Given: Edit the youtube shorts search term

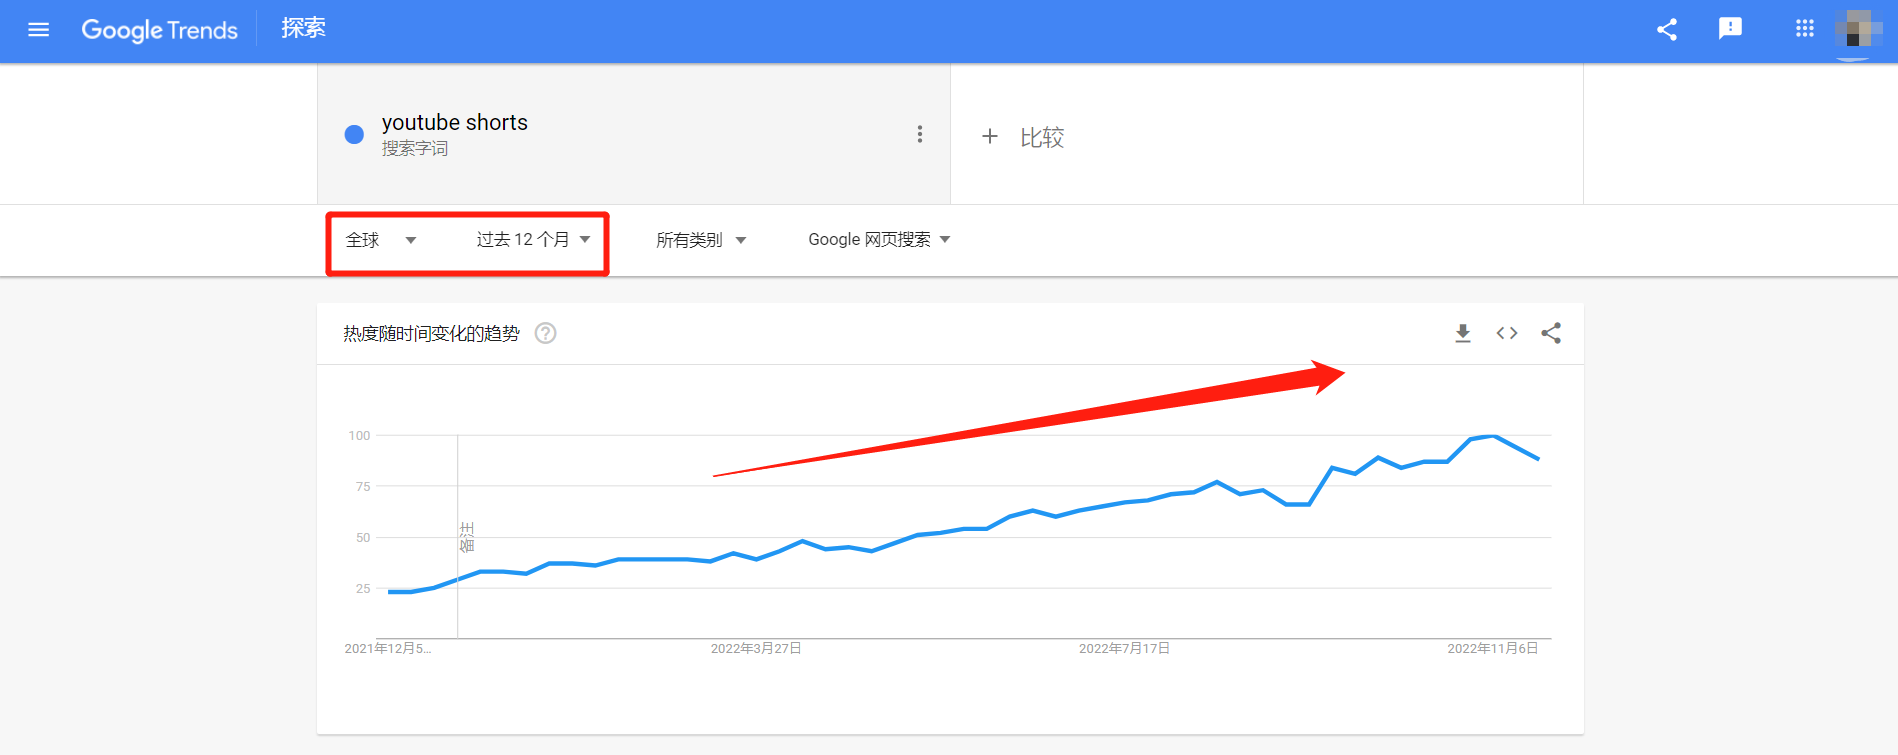Looking at the screenshot, I should coord(455,123).
